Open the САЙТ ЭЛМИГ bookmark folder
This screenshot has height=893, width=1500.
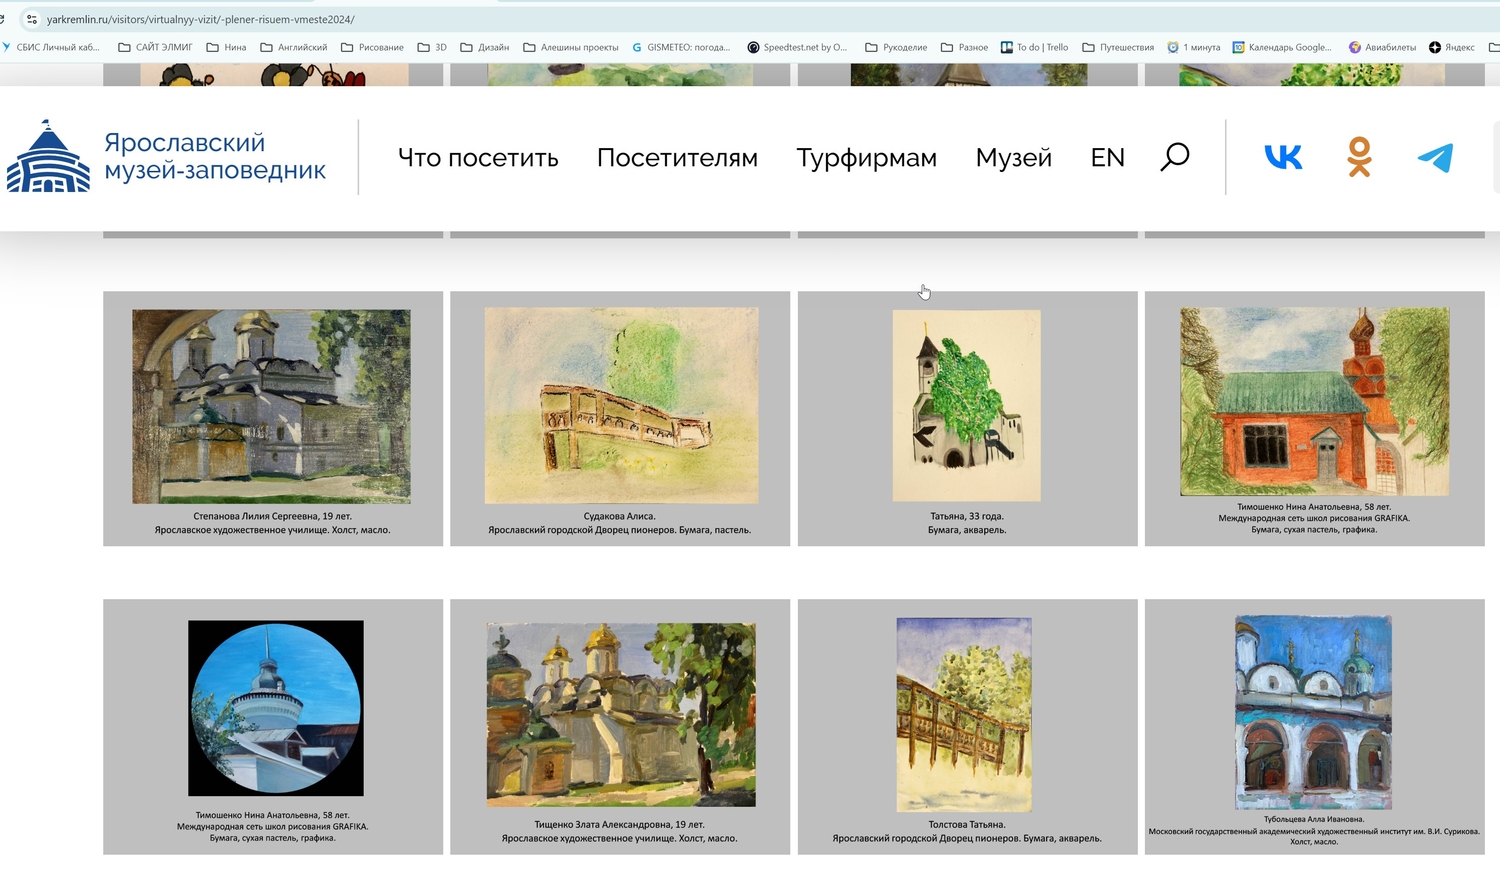pyautogui.click(x=155, y=47)
